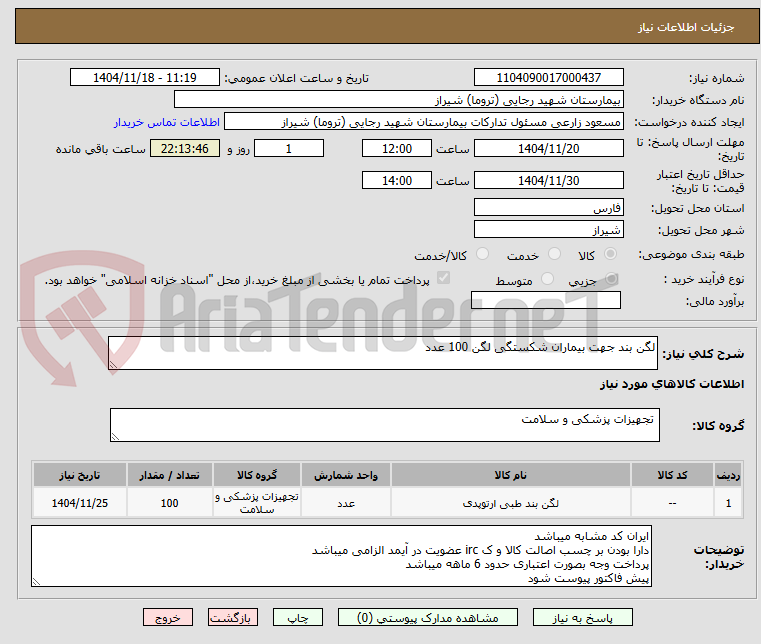Screen dimensions: 761x644
Task: Click the ردیف column header
Action: point(728,475)
